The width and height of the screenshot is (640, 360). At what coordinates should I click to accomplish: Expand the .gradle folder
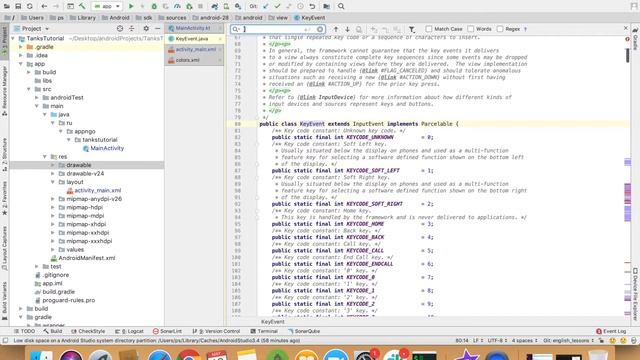coord(21,47)
